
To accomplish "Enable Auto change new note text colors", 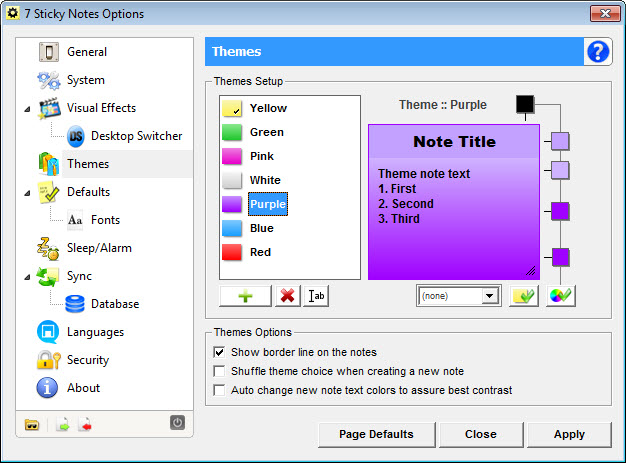I will 220,390.
